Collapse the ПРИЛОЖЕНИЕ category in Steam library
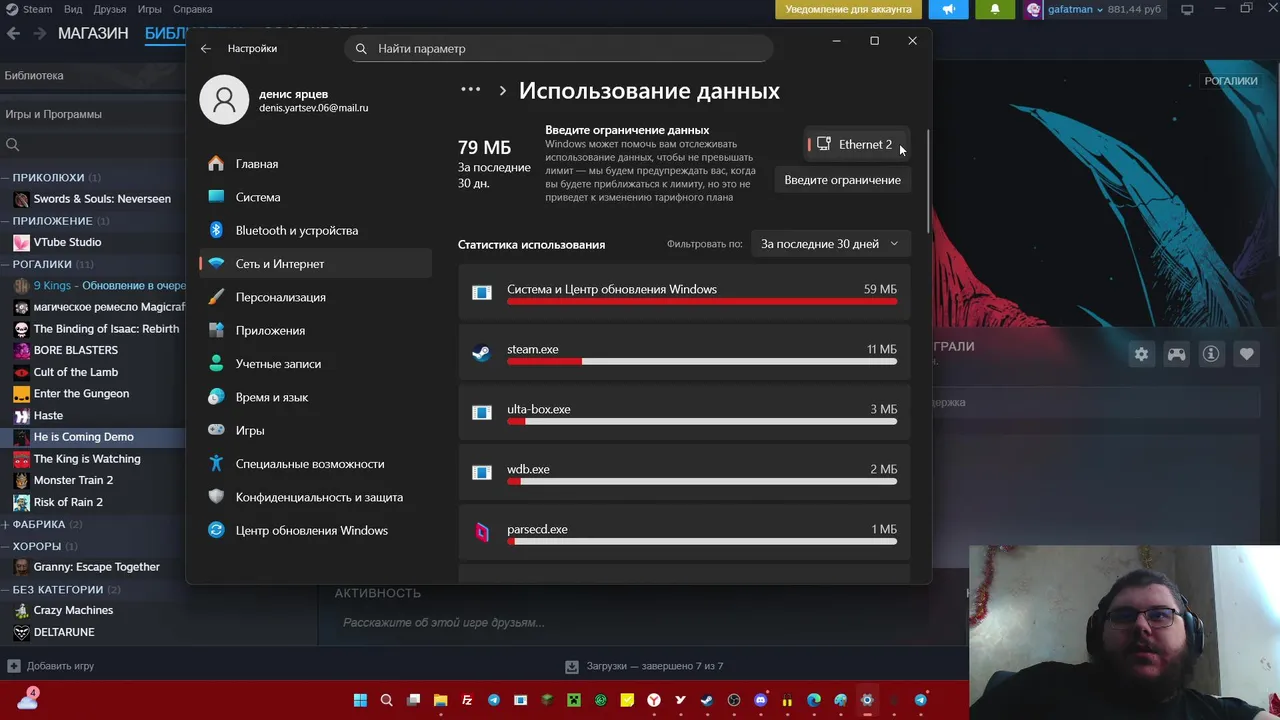Viewport: 1280px width, 720px height. point(6,220)
